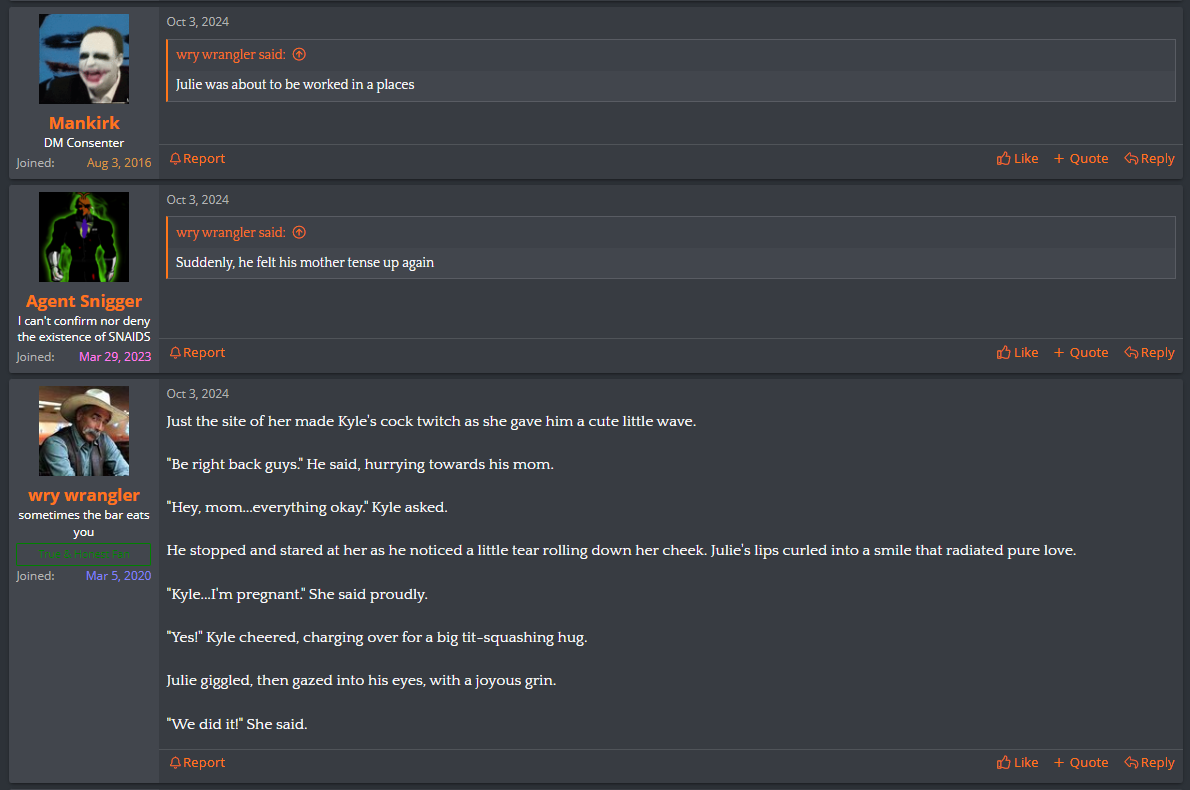This screenshot has height=790, width=1190.
Task: Open wry wrangler's cowboy avatar
Action: [x=83, y=431]
